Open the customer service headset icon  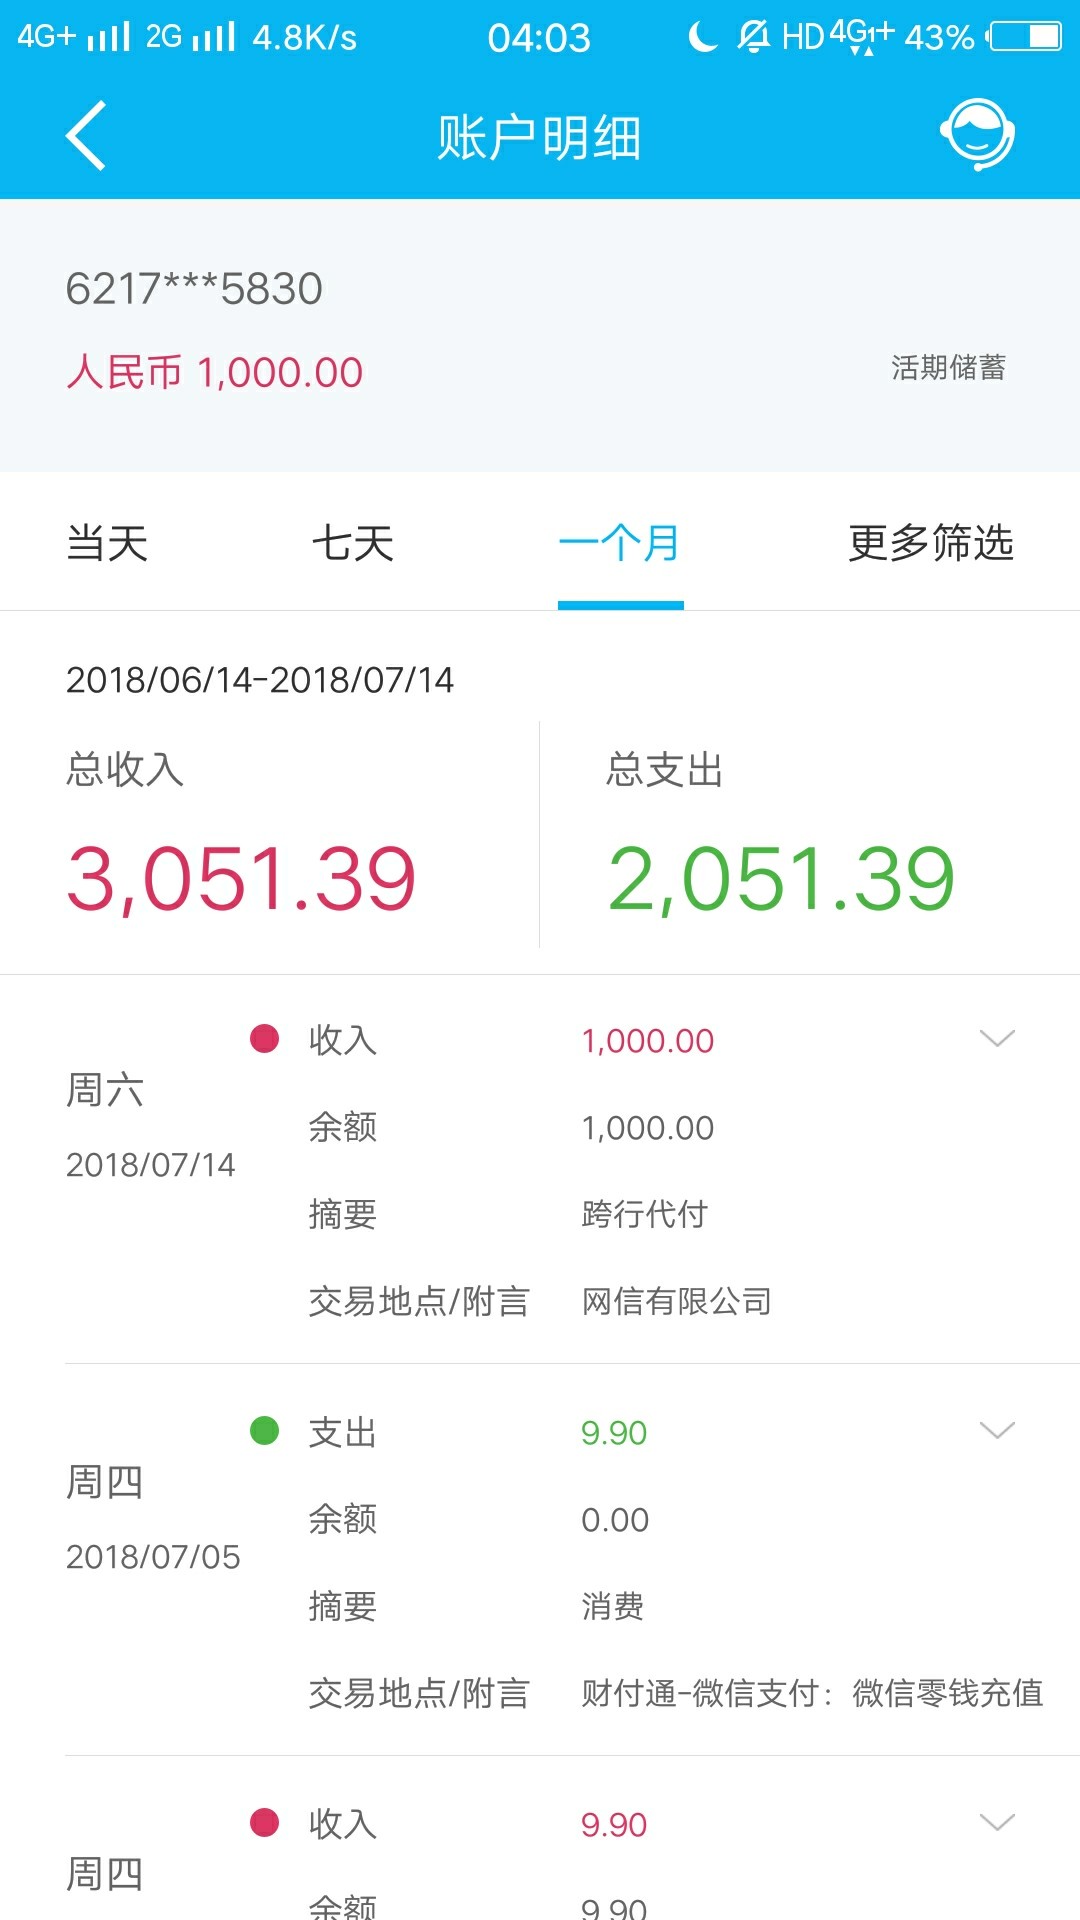pos(977,135)
